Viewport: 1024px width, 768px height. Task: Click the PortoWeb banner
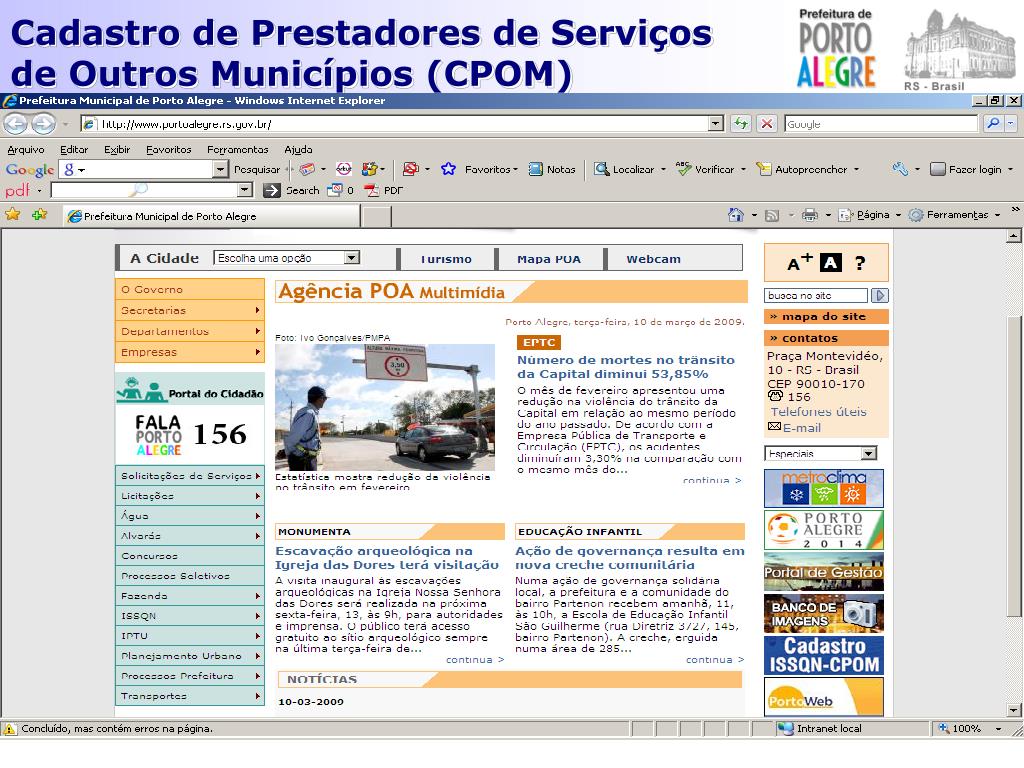click(x=824, y=697)
